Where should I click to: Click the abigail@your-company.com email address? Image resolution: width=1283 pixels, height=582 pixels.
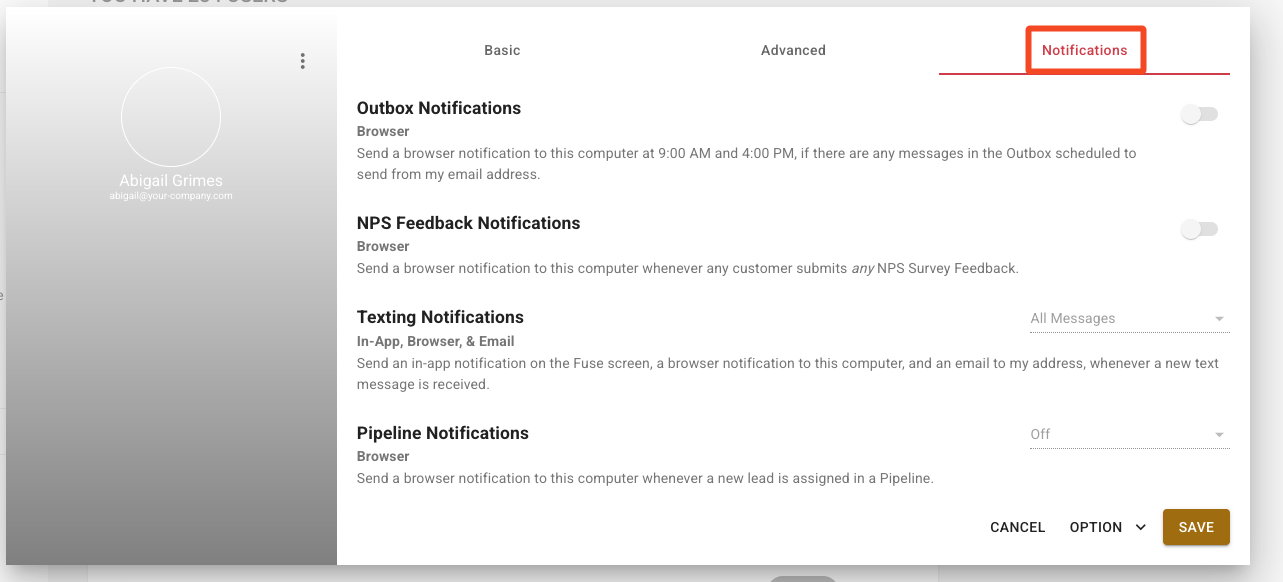[171, 197]
